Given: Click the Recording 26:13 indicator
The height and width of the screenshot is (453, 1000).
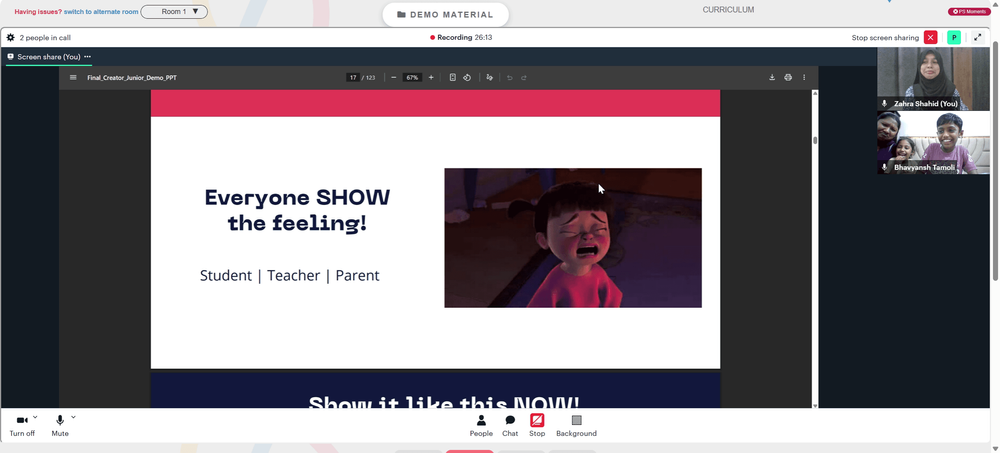Looking at the screenshot, I should coord(461,38).
